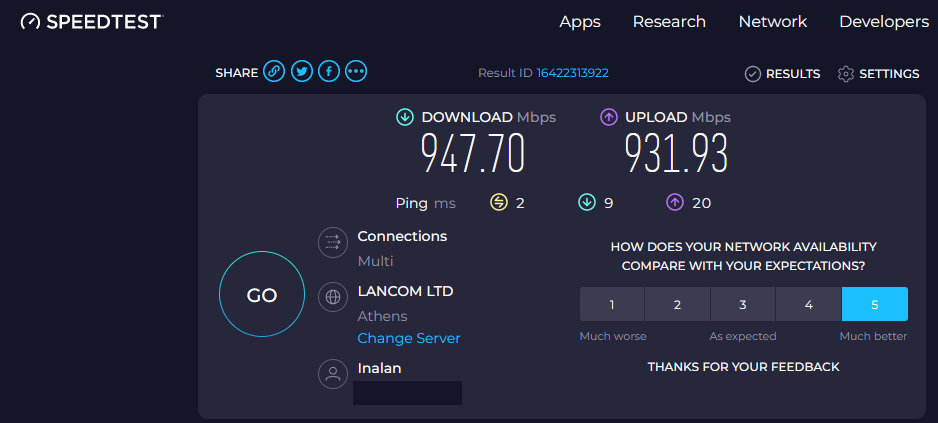This screenshot has width=938, height=423.
Task: Copy result link via share link icon
Action: click(274, 72)
